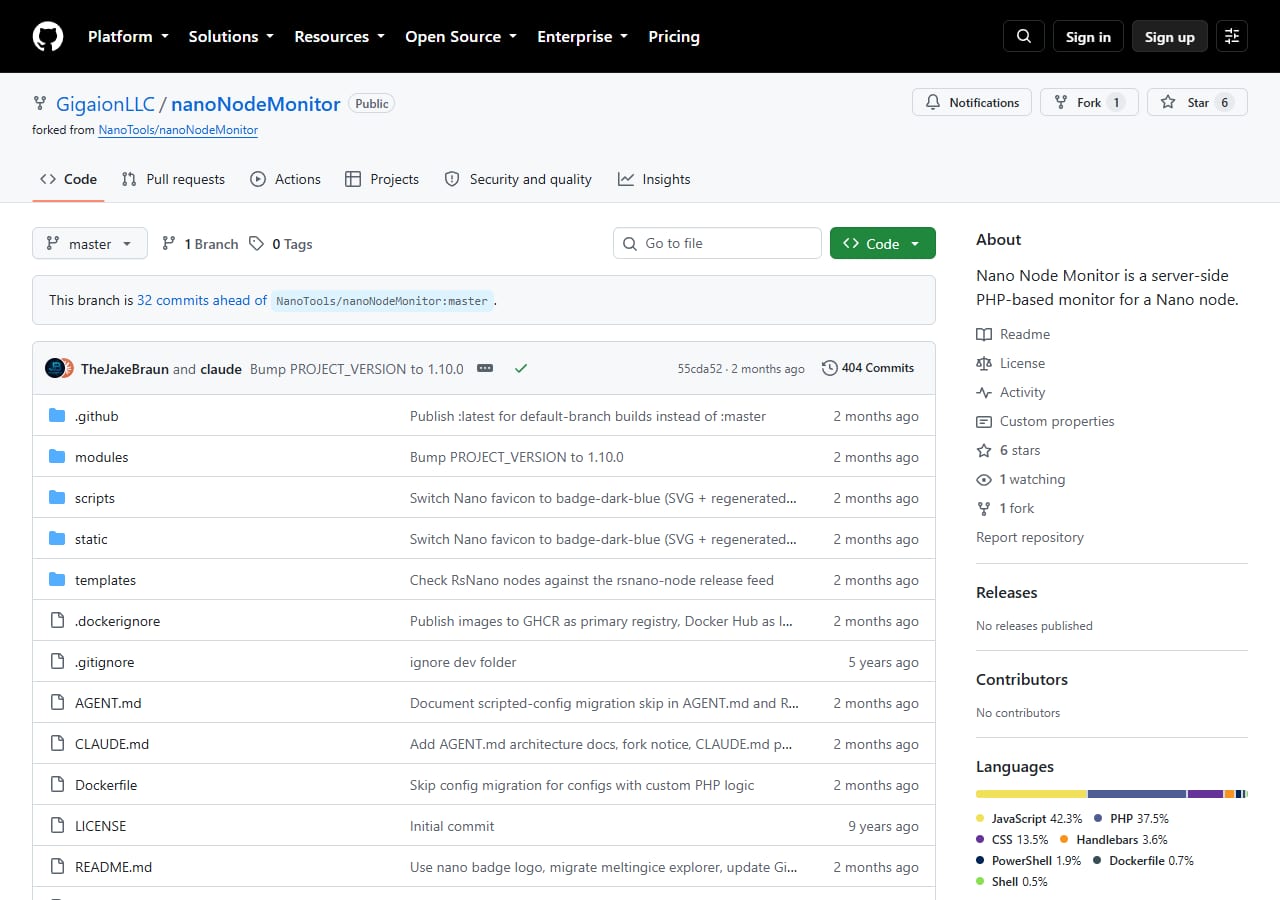Switch to Security and quality tab
Screen dimensions: 1280x900
(518, 179)
